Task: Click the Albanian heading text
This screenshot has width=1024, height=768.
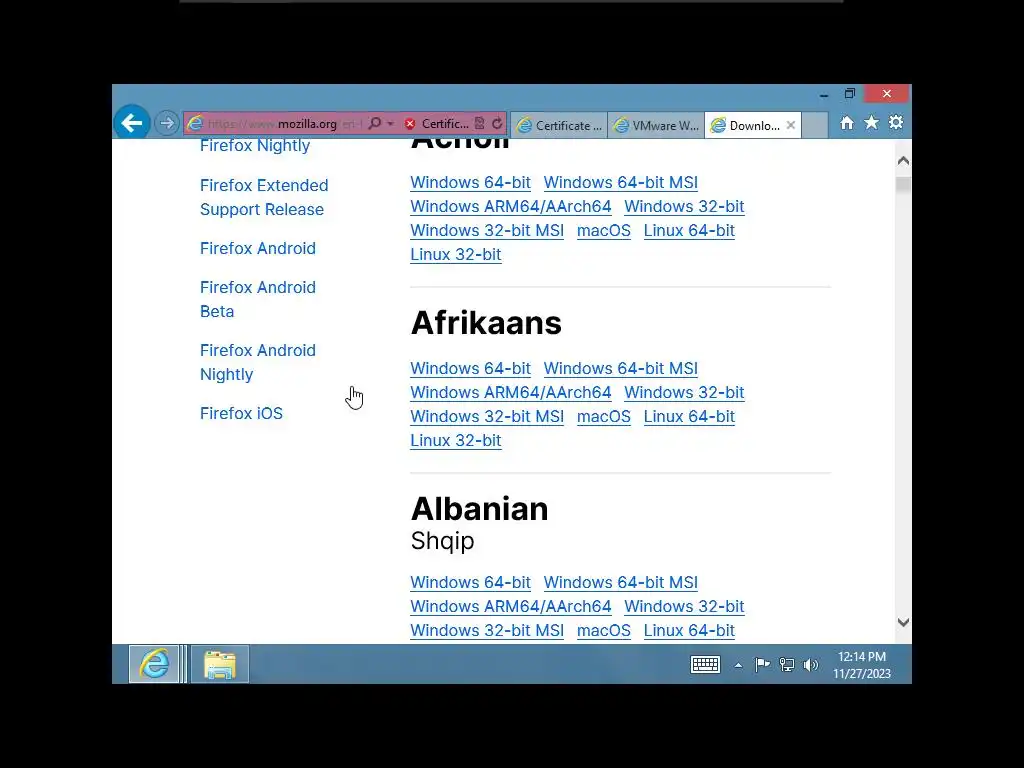Action: coord(479,509)
